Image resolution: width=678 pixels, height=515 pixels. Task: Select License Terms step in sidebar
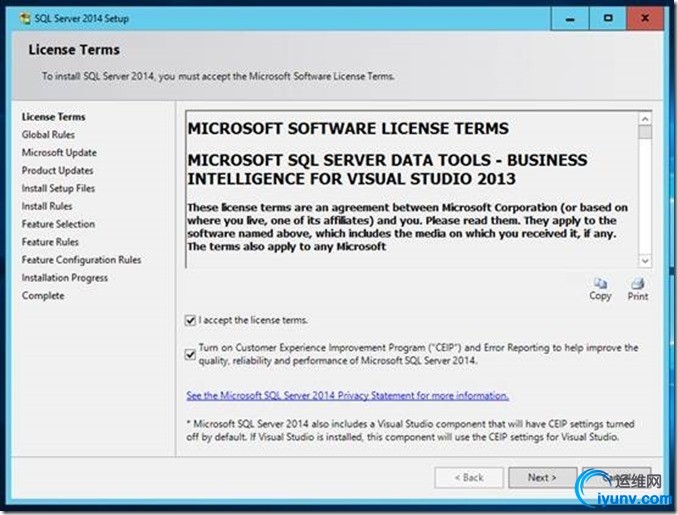pyautogui.click(x=54, y=117)
